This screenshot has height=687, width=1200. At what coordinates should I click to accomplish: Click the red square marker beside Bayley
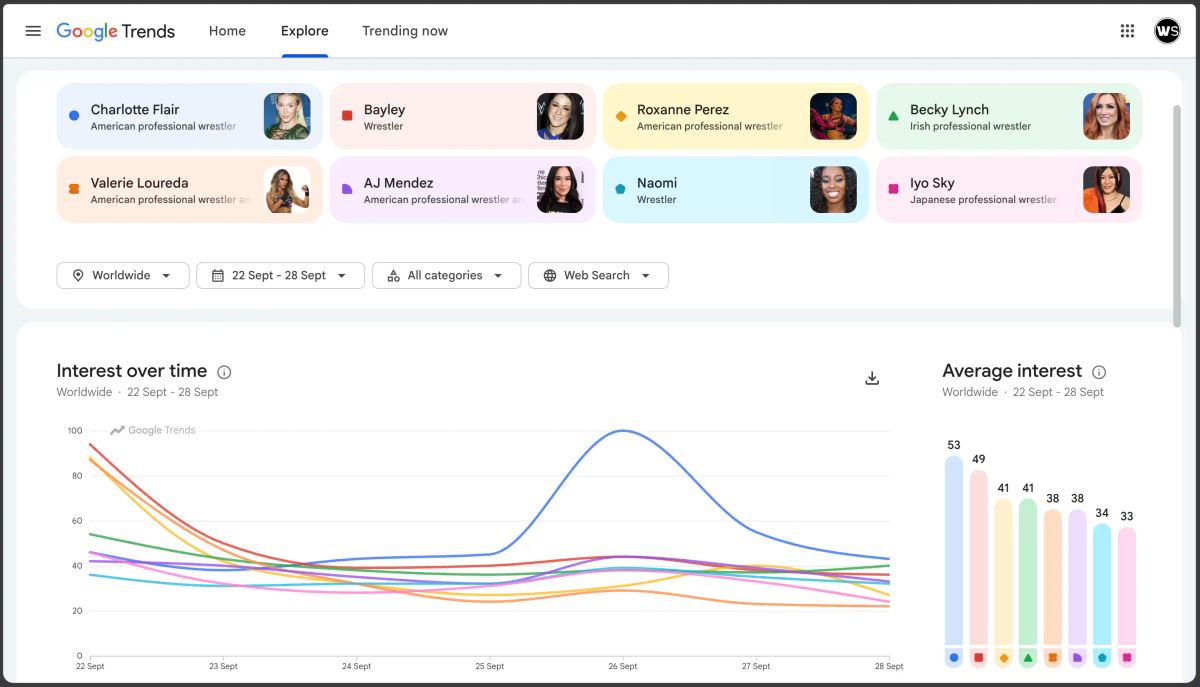[347, 116]
